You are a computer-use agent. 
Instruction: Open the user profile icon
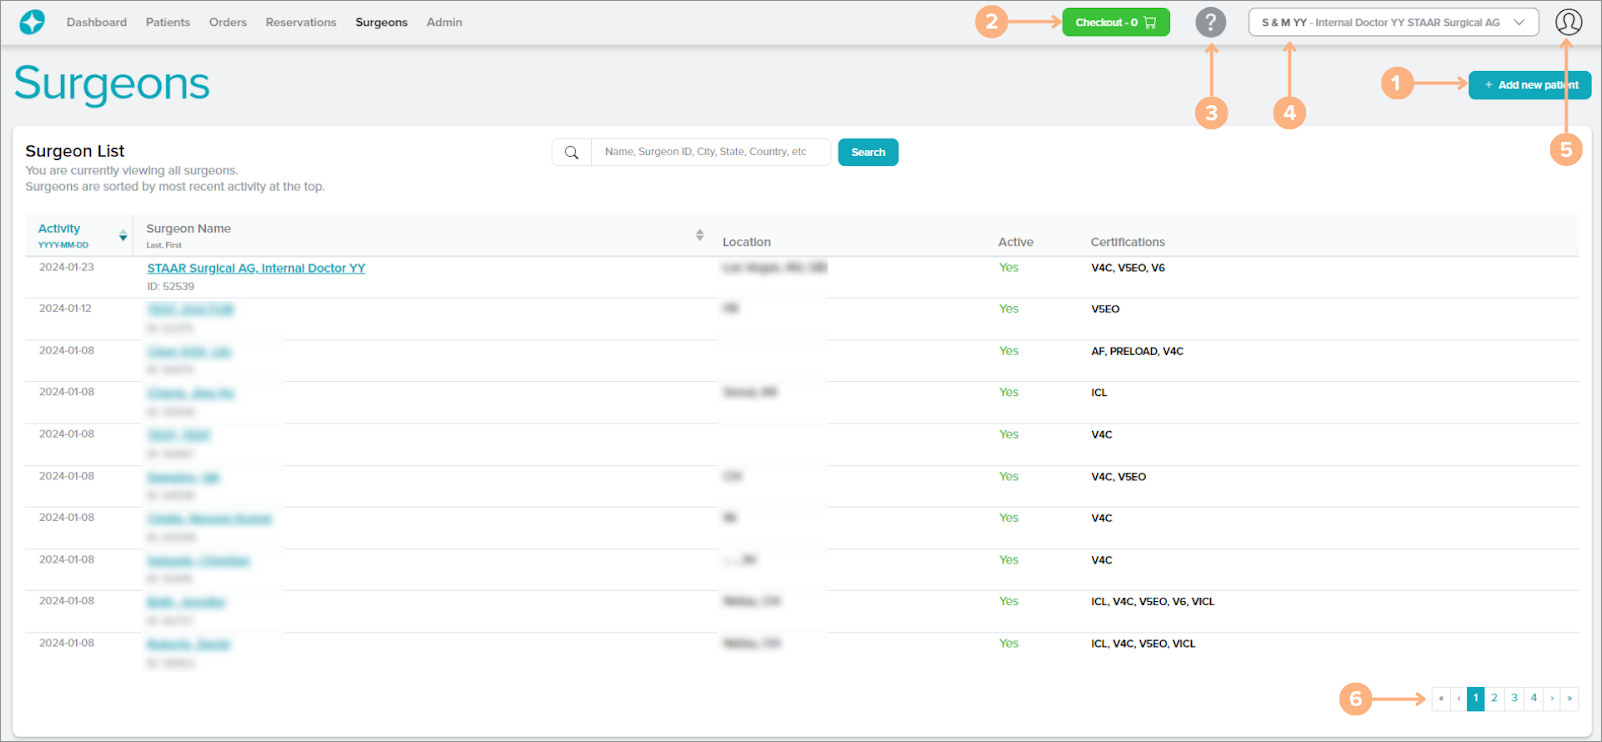pyautogui.click(x=1568, y=22)
